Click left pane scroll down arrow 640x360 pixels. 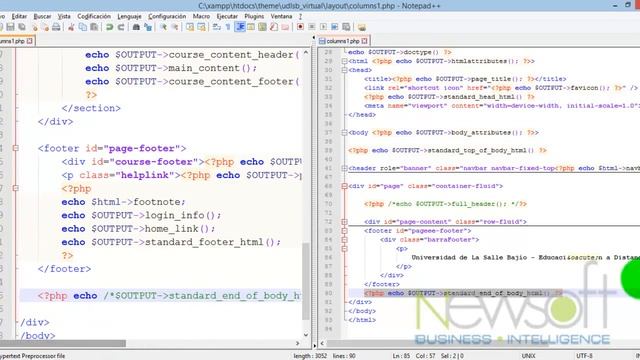click(x=306, y=335)
